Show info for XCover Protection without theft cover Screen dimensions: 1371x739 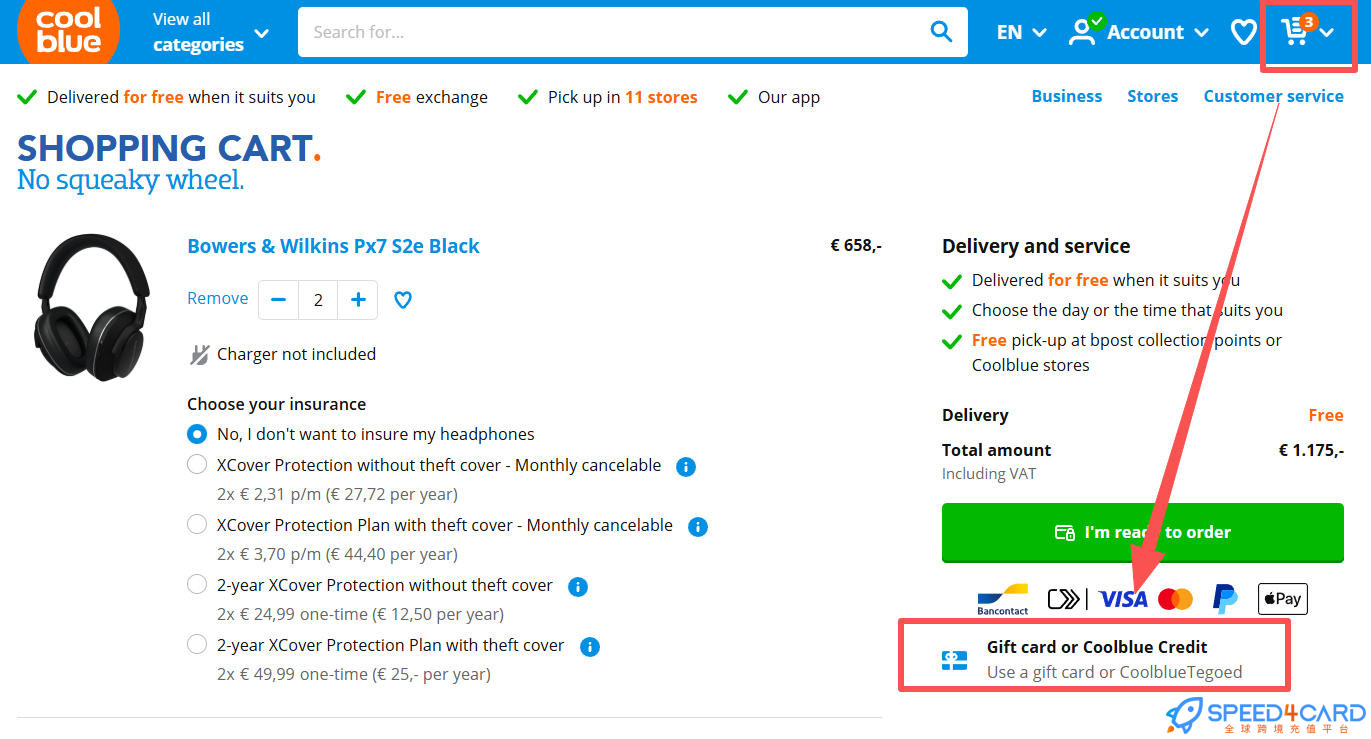click(x=686, y=466)
